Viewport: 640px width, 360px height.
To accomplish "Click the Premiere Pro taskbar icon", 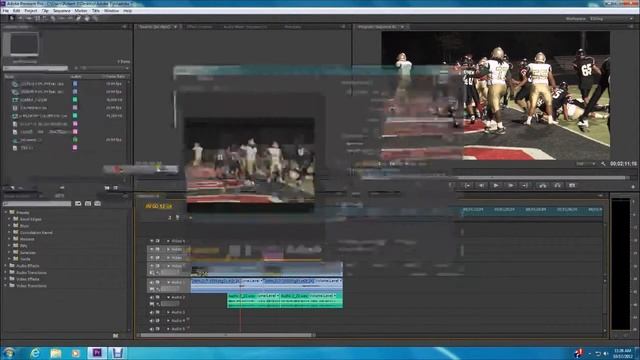I will point(97,353).
